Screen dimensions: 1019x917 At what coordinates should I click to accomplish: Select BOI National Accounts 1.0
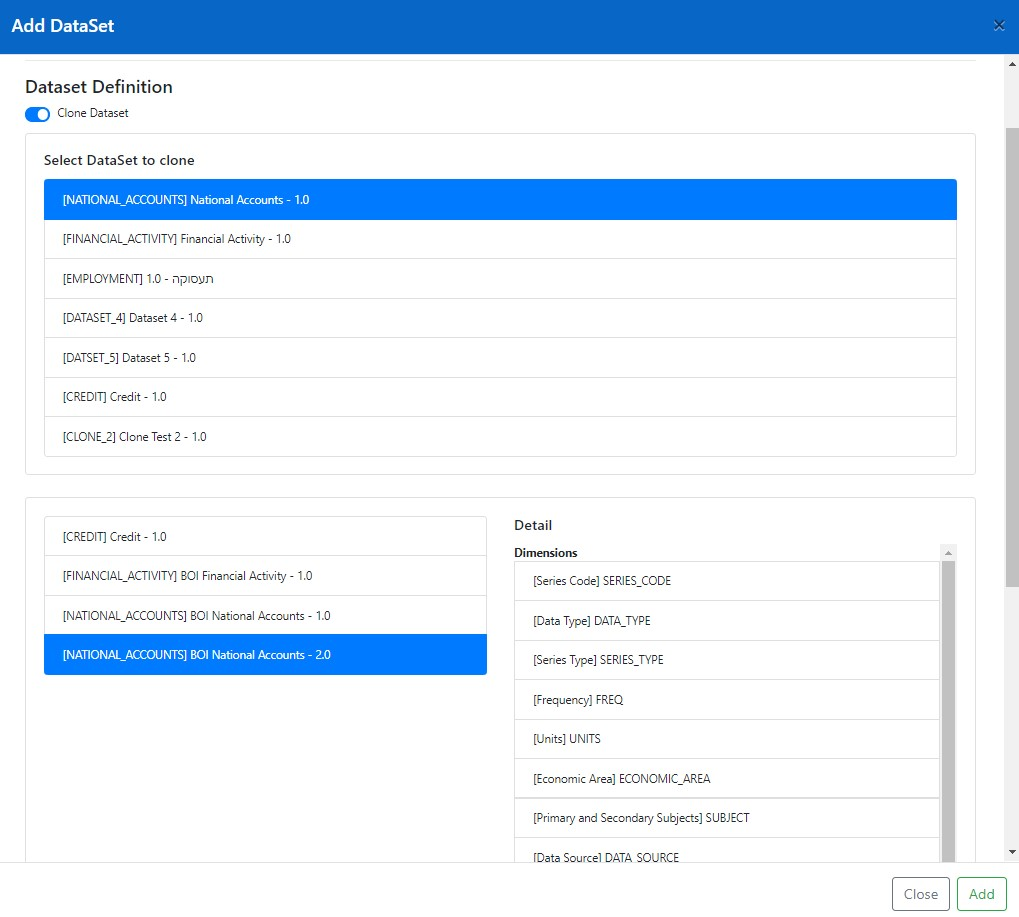click(265, 616)
